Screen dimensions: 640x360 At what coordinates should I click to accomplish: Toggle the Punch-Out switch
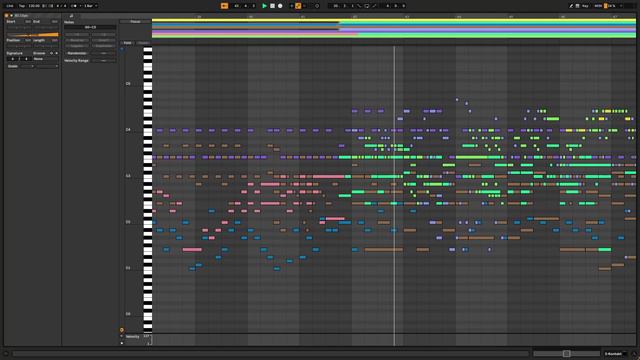374,6
